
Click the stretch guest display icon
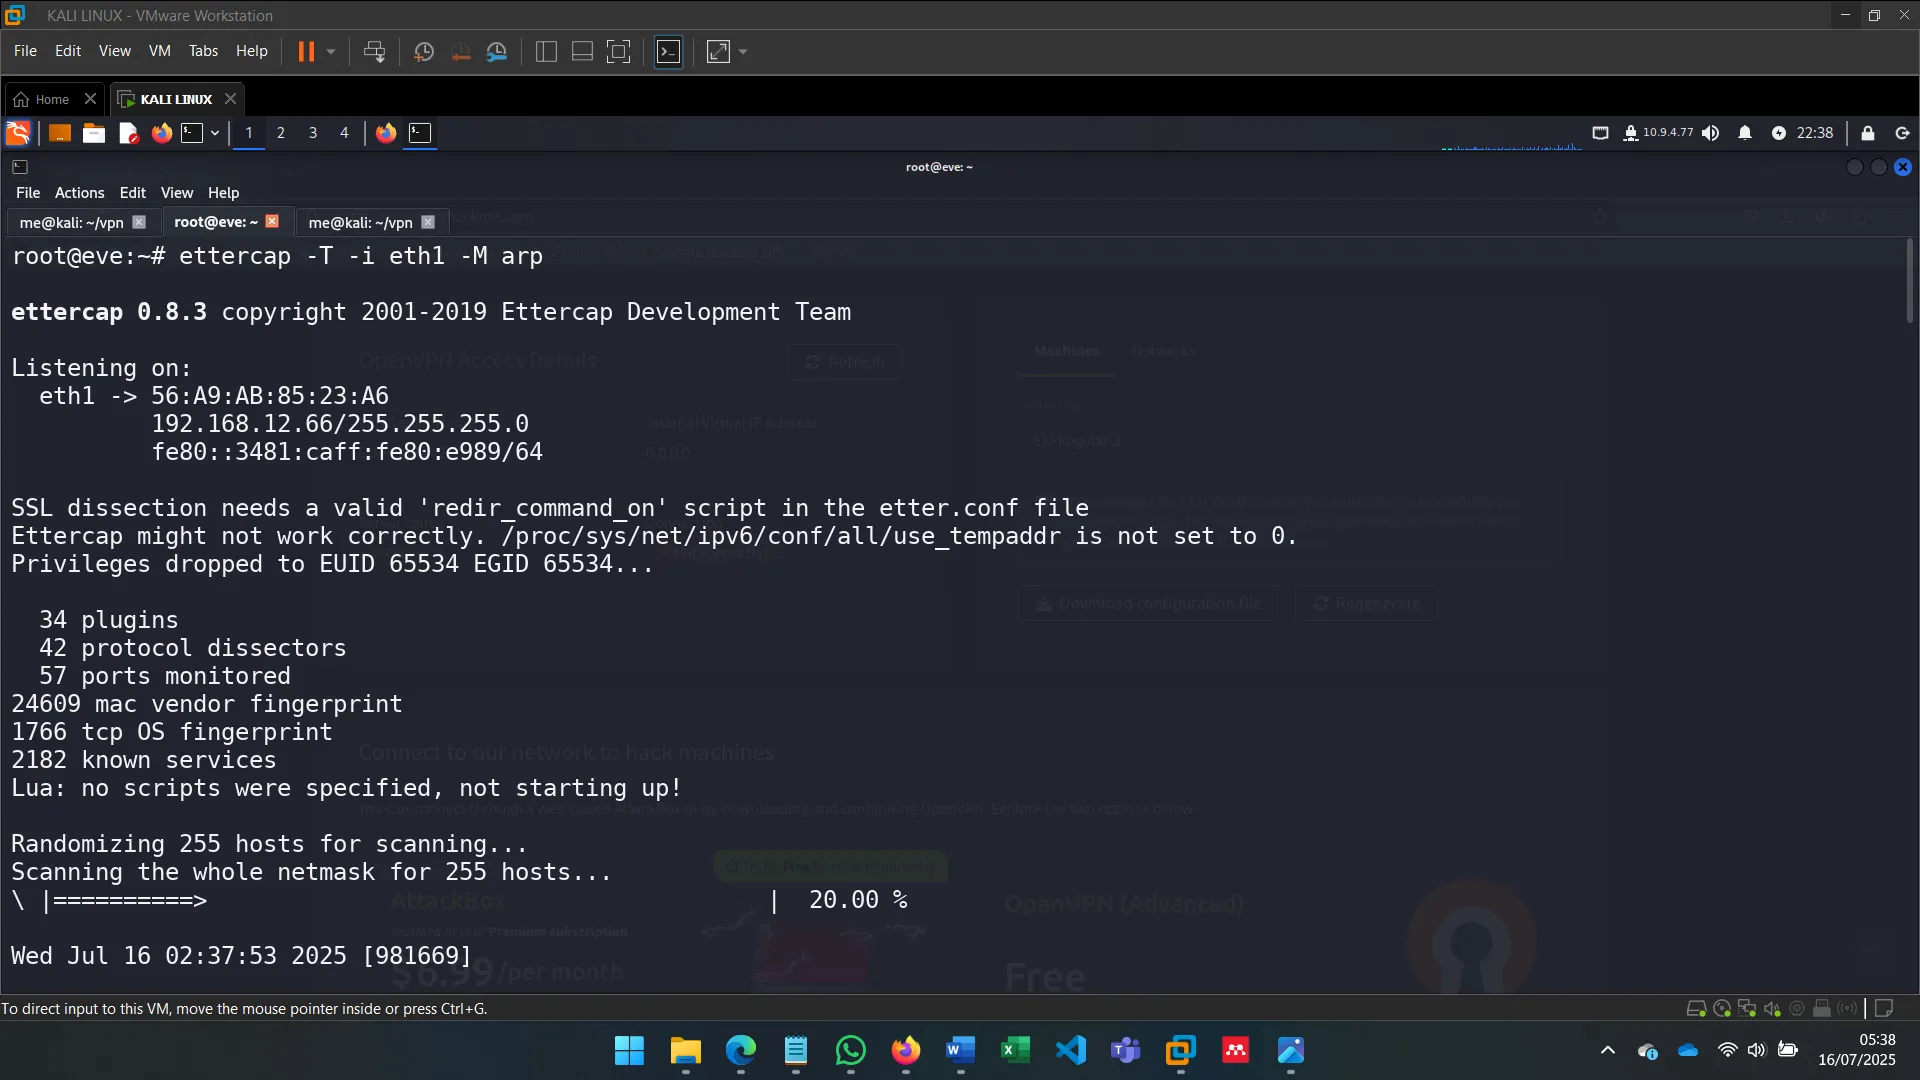coord(718,52)
